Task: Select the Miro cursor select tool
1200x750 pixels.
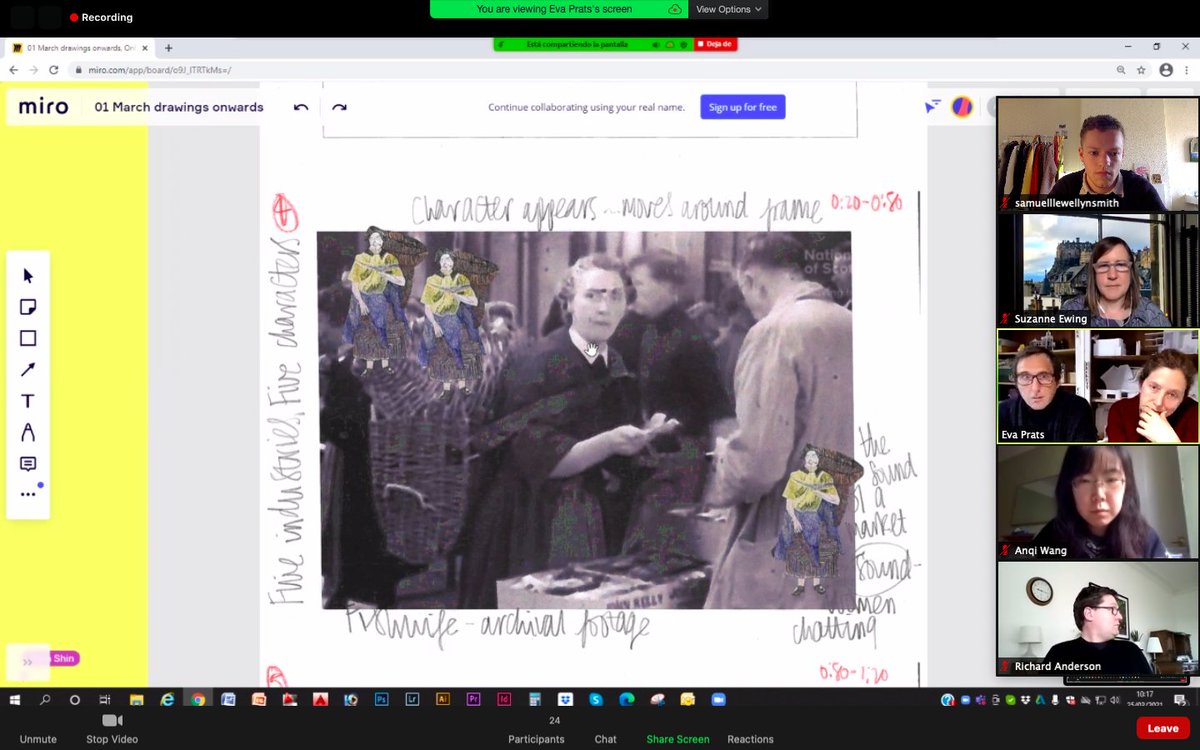Action: 28,276
